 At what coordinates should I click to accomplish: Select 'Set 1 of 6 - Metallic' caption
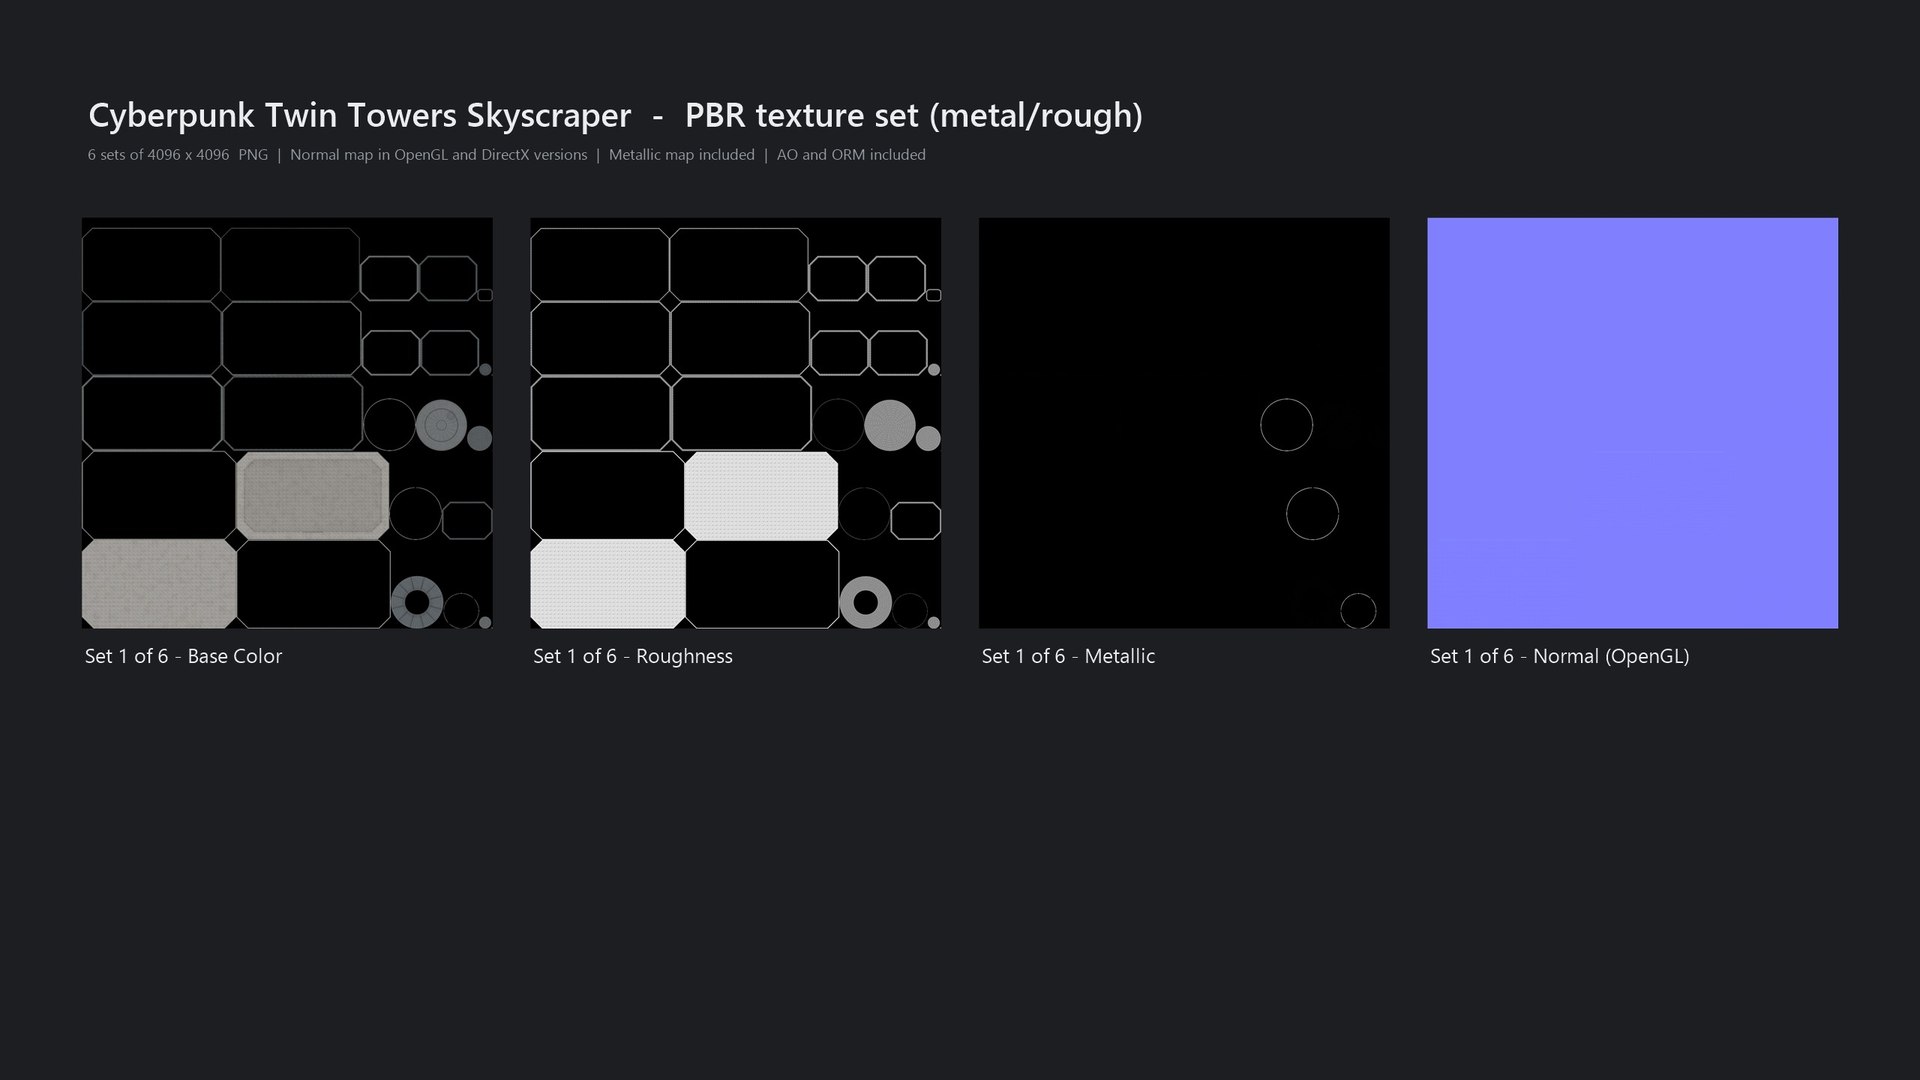pos(1068,656)
